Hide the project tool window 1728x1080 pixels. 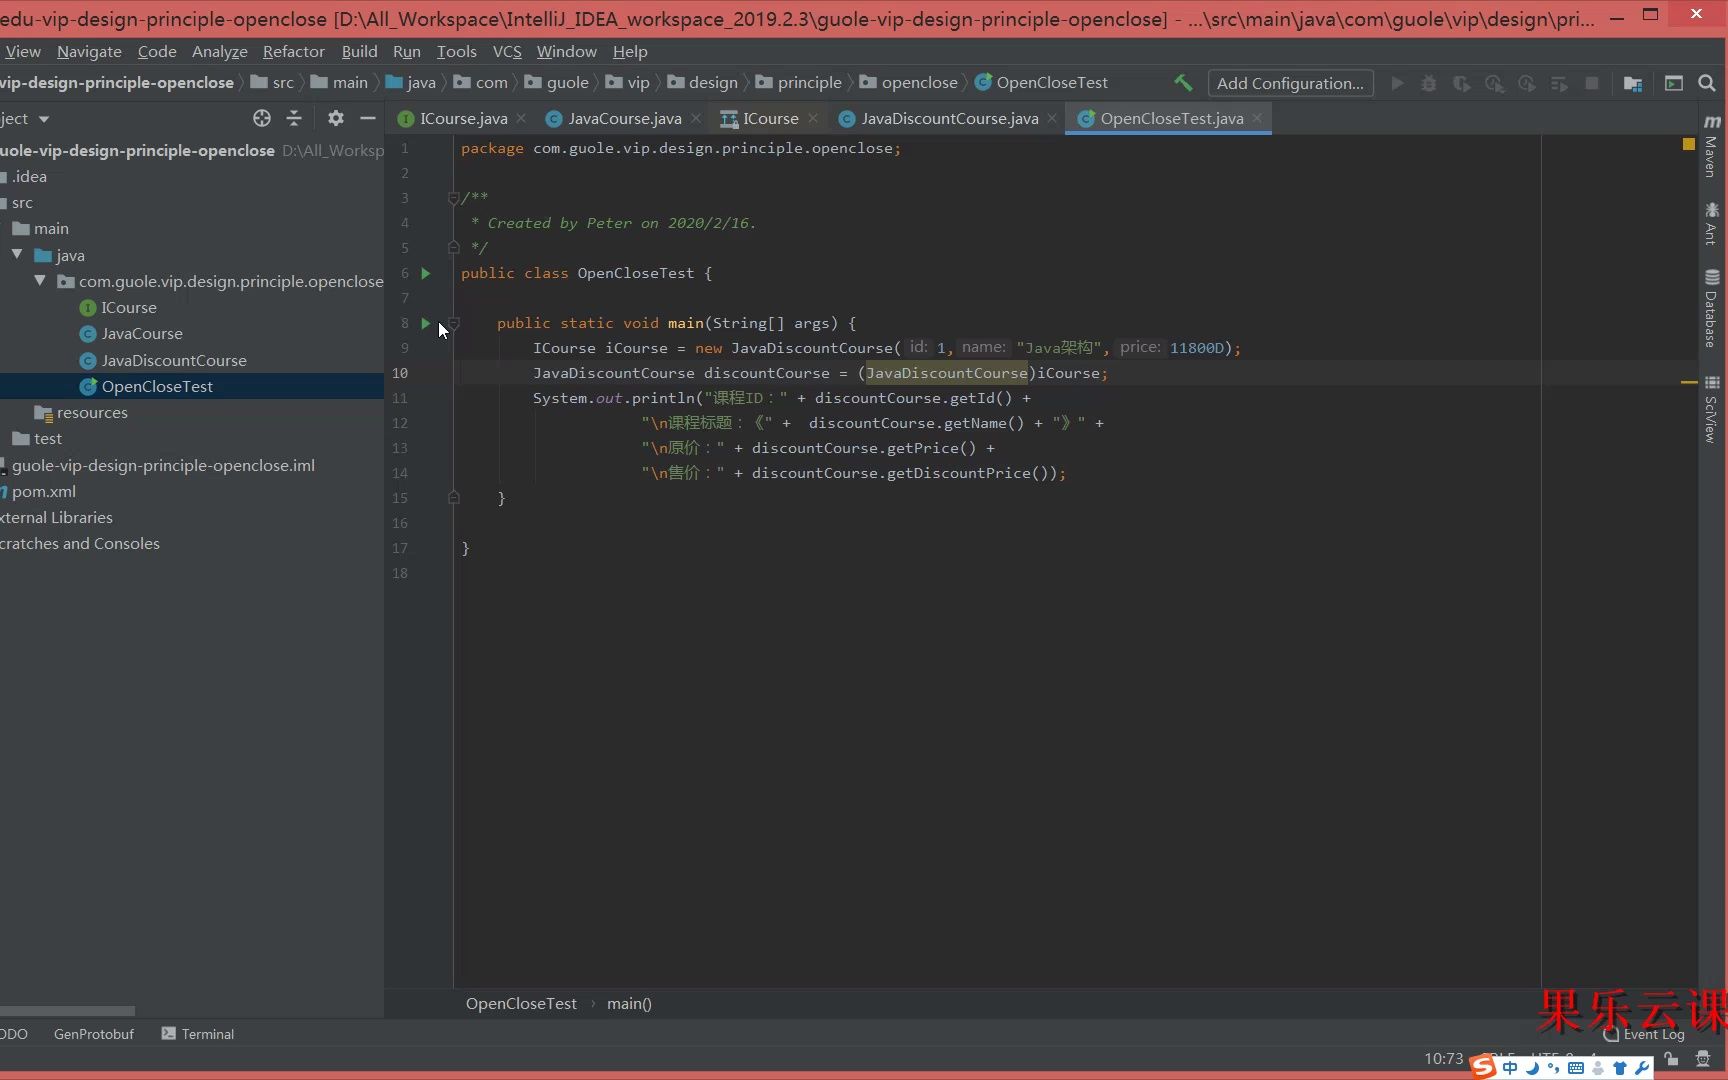point(368,118)
